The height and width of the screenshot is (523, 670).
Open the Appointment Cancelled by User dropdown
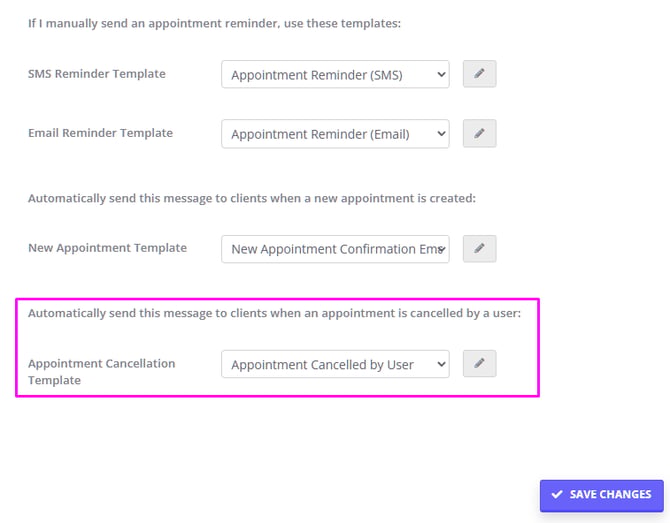[x=335, y=364]
